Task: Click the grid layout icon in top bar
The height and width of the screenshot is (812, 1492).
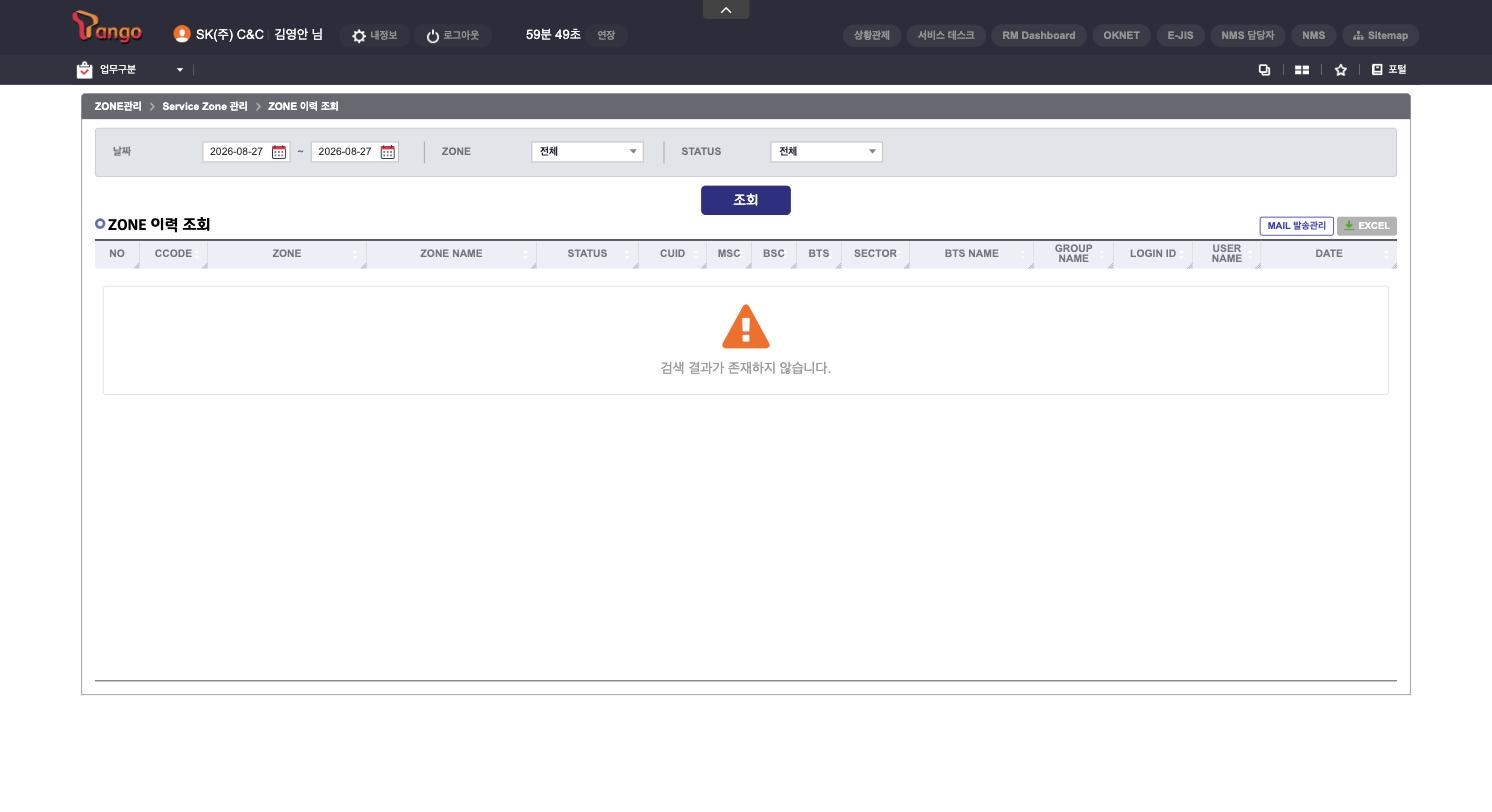Action: pos(1302,70)
